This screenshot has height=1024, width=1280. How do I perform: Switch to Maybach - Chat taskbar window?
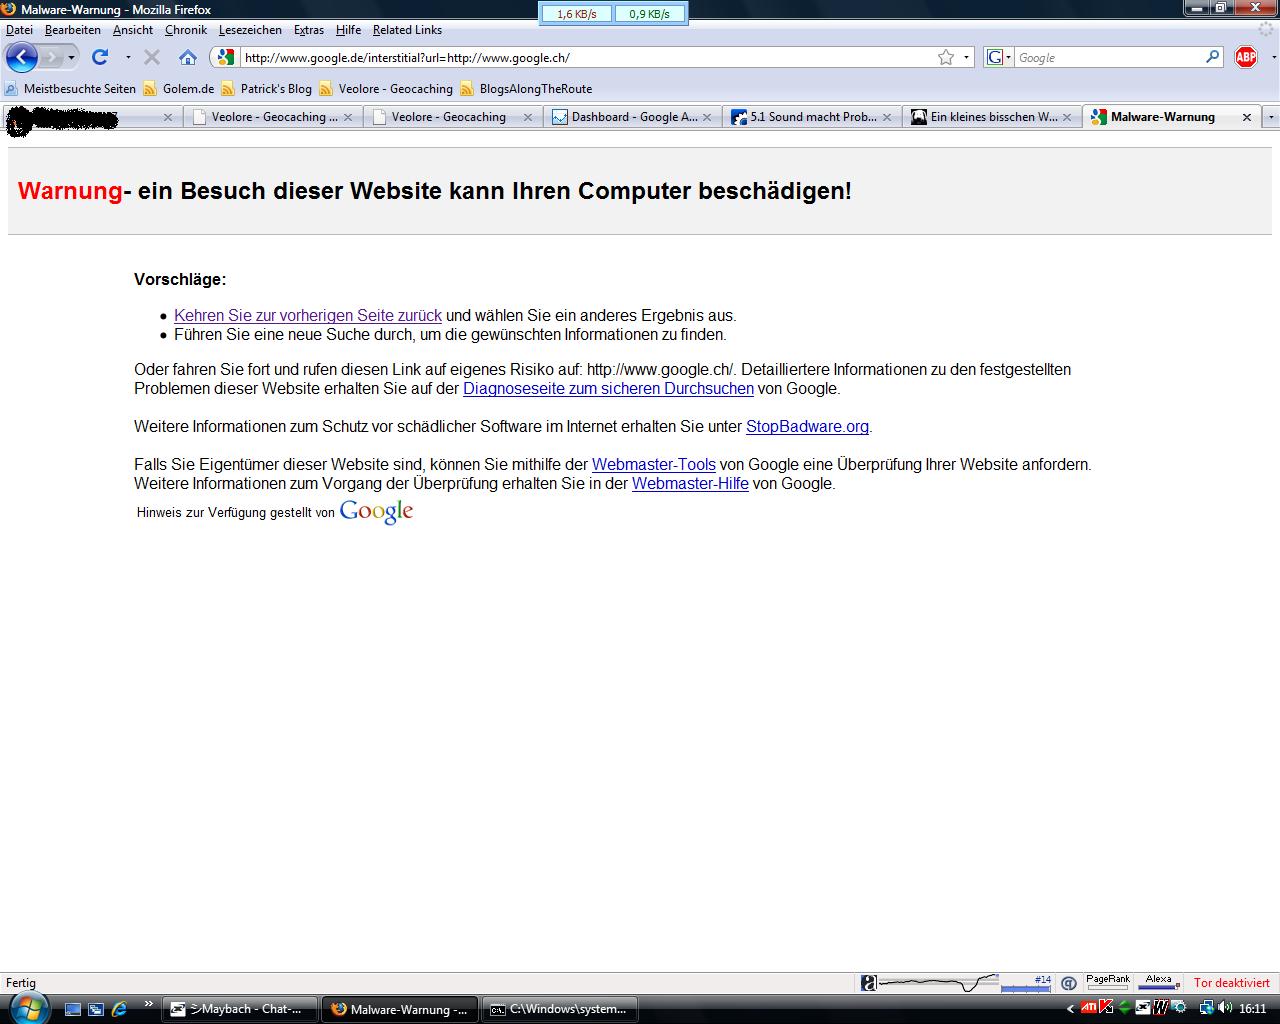point(240,1009)
